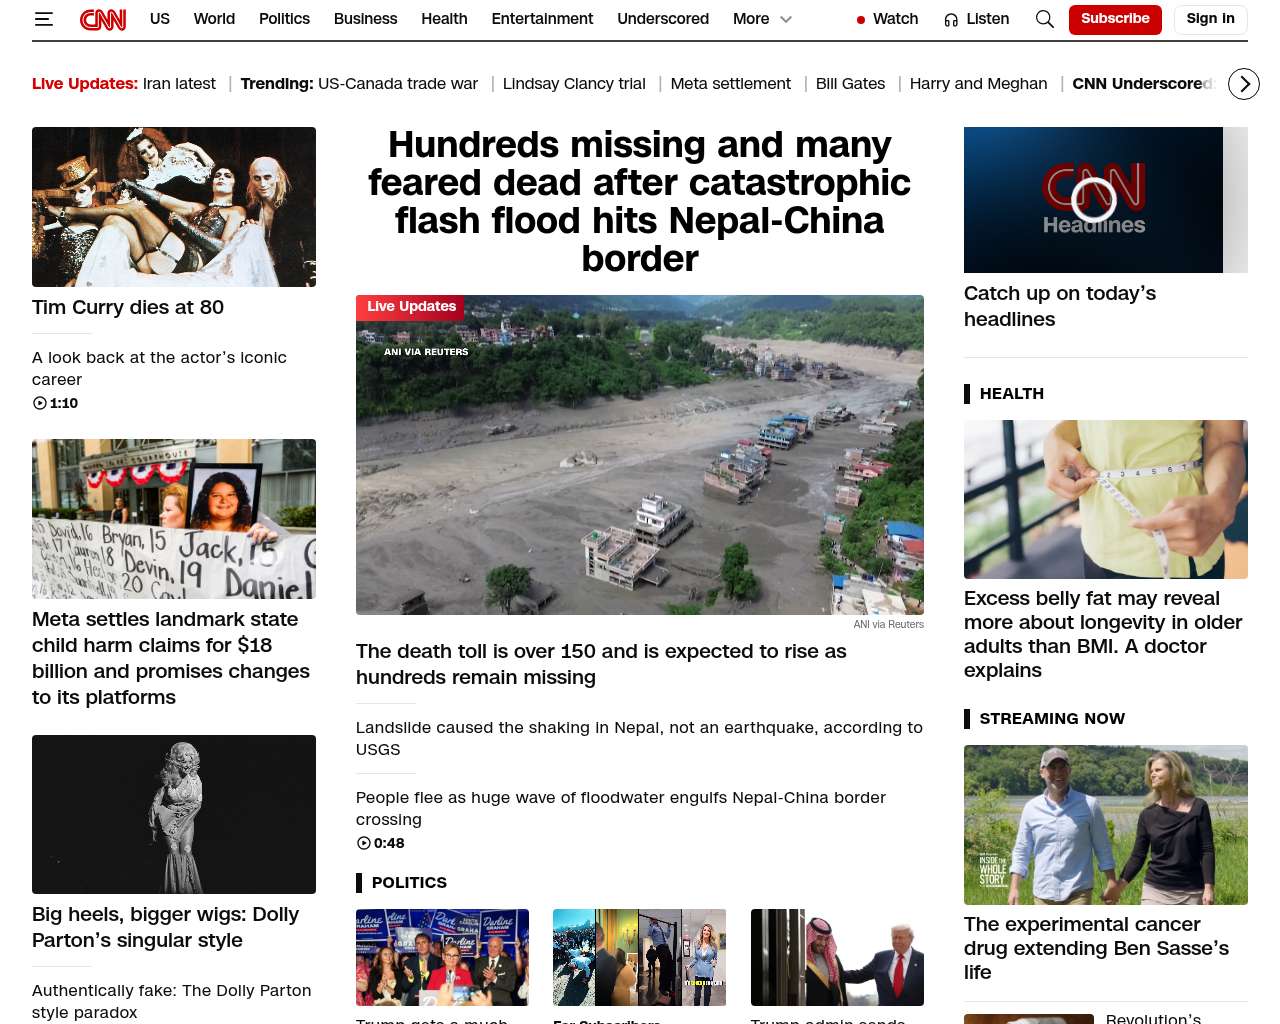Open Bill Gates trending link
Screen dimensions: 1280x1024
850,84
